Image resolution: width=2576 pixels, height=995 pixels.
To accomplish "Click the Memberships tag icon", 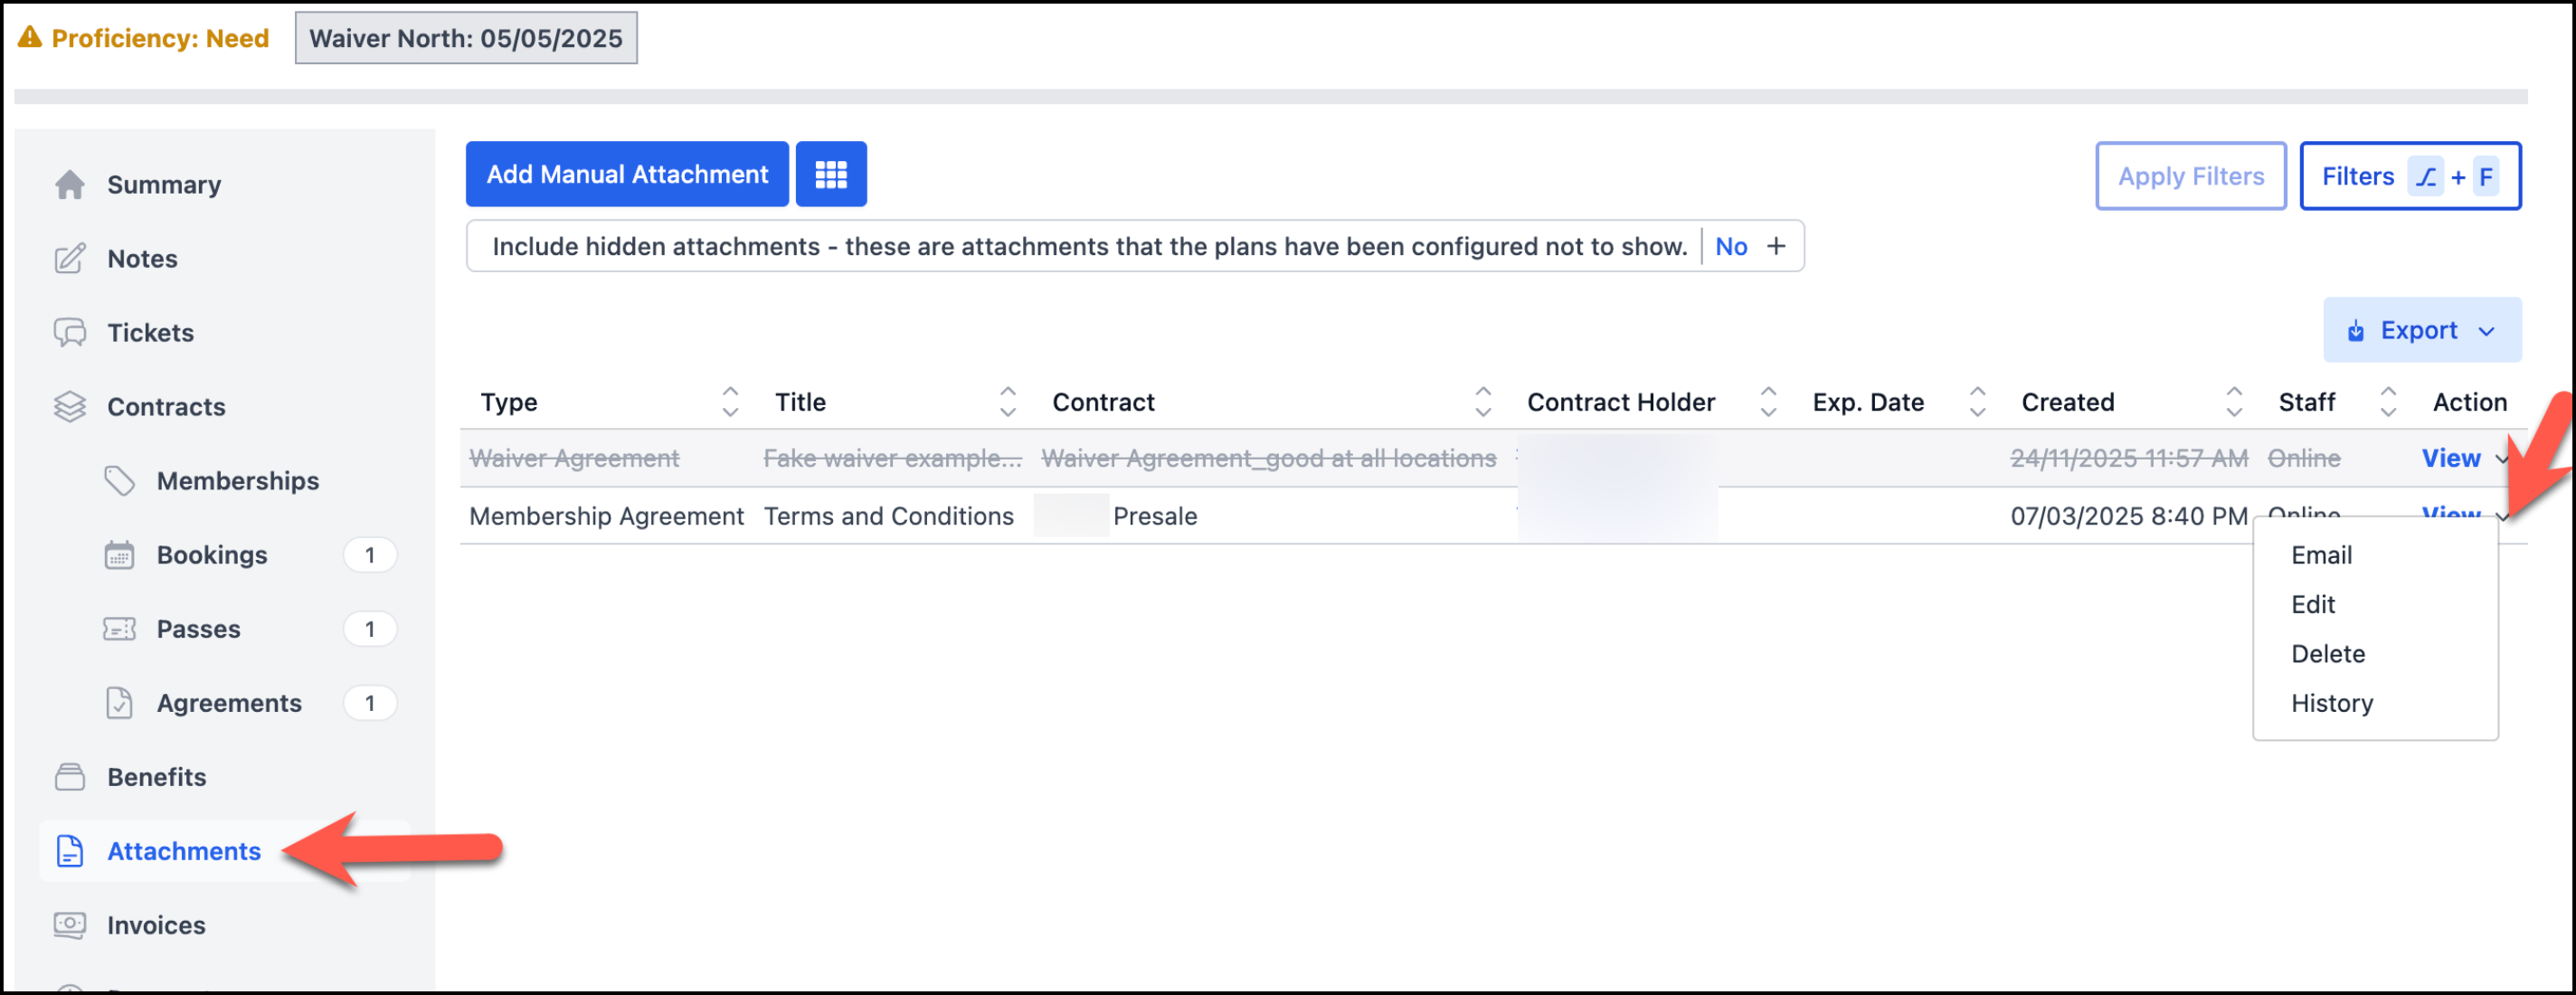I will (x=119, y=481).
